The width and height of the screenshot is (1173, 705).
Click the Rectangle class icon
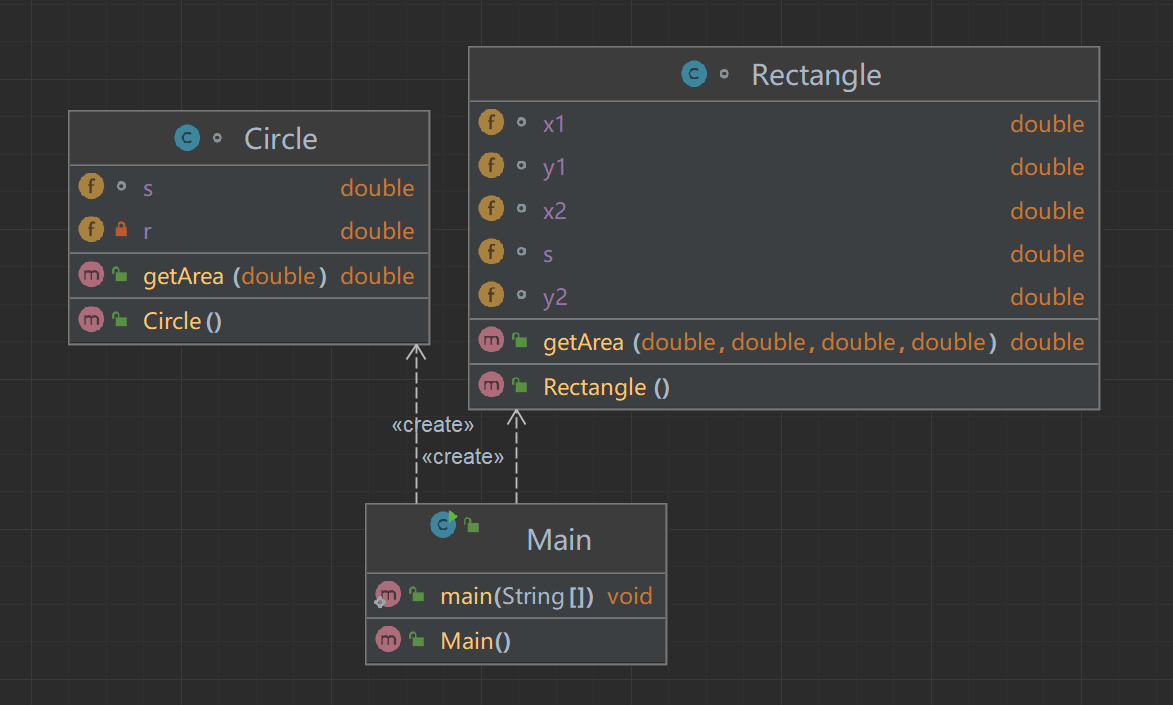693,74
